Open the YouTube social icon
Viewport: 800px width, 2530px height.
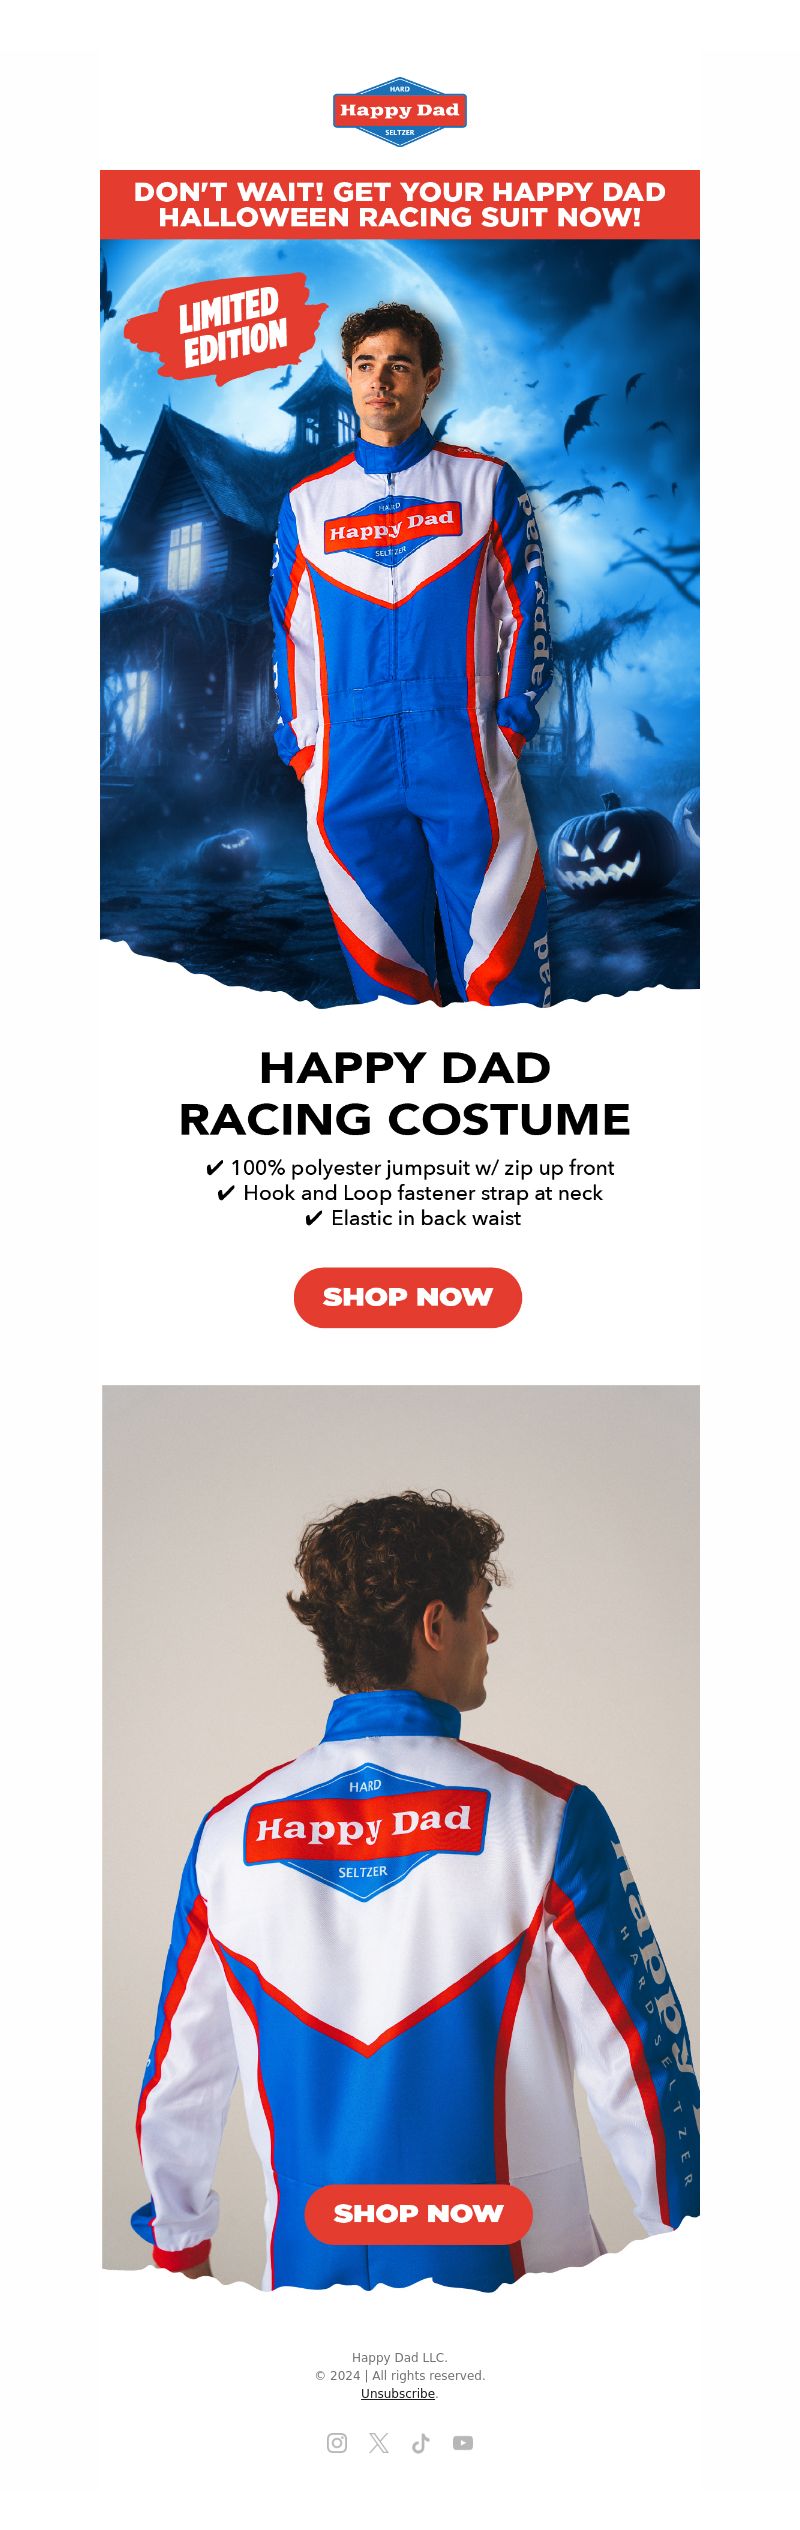pyautogui.click(x=463, y=2443)
